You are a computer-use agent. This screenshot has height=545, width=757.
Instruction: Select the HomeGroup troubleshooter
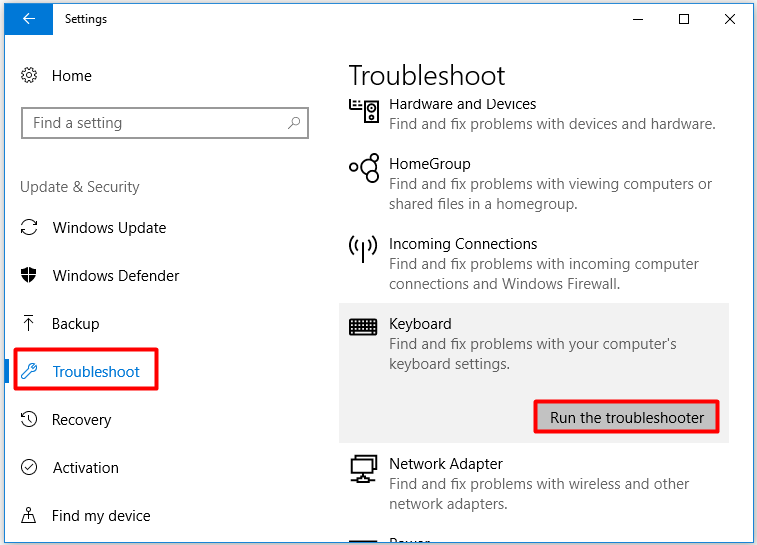click(x=533, y=183)
